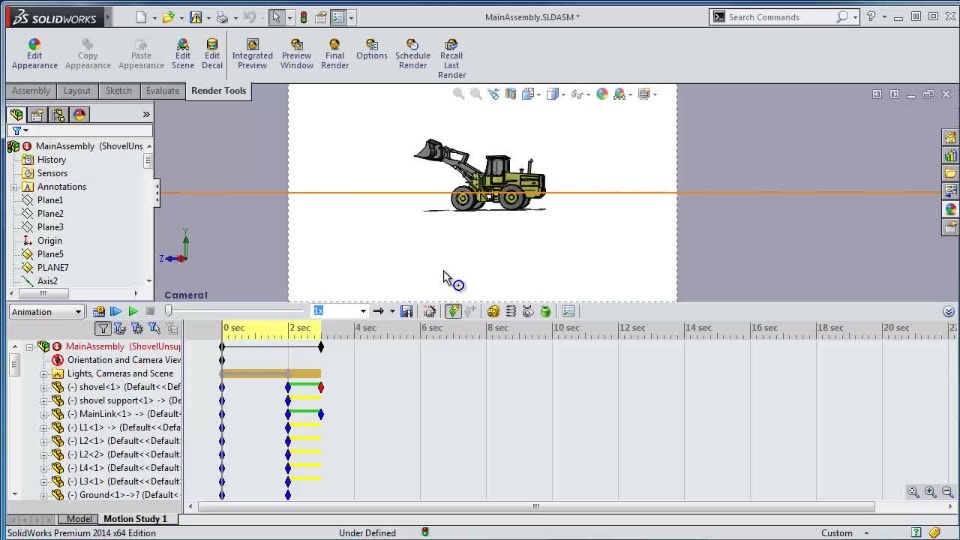Click the Search Commands field
Screen dimensions: 960x540
click(778, 17)
